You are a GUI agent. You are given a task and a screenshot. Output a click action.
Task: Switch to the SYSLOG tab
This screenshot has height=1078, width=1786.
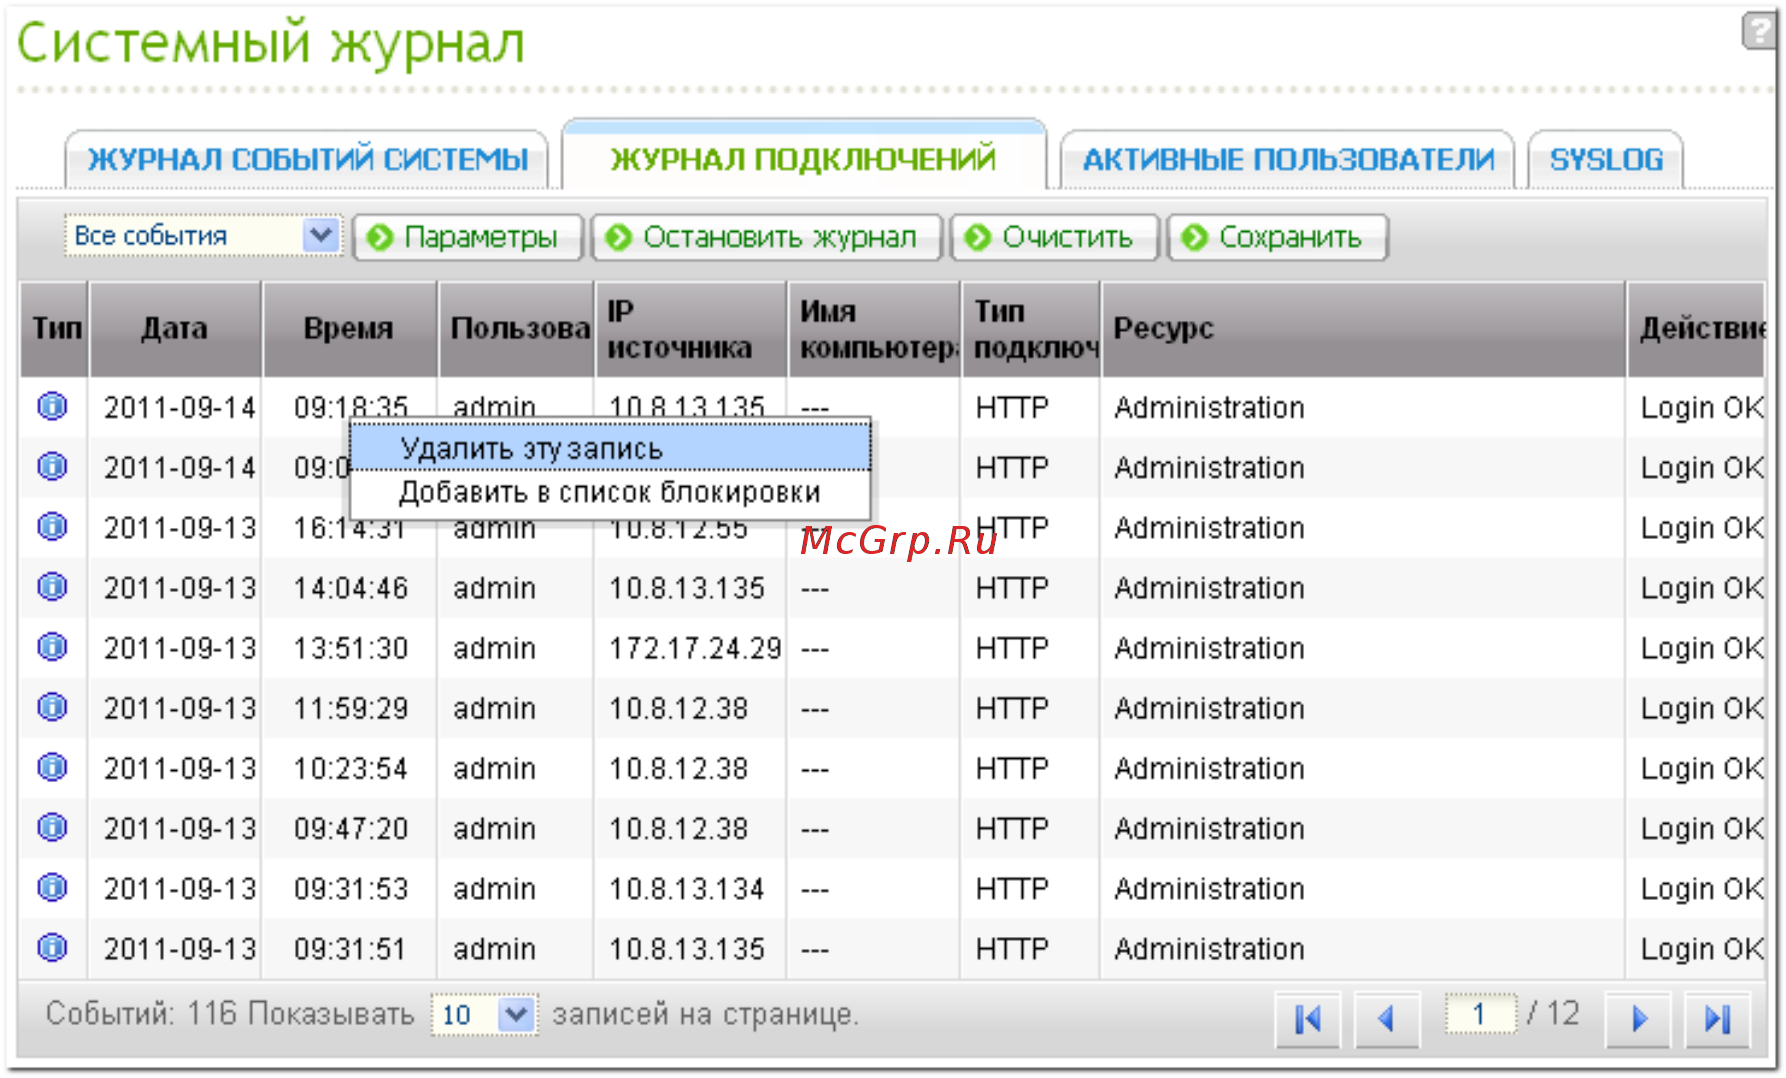click(1606, 159)
